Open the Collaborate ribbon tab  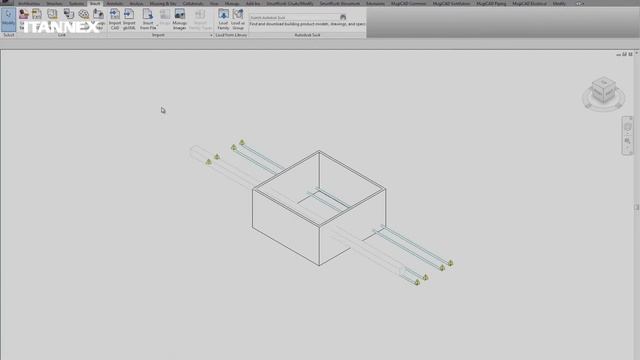(x=193, y=4)
